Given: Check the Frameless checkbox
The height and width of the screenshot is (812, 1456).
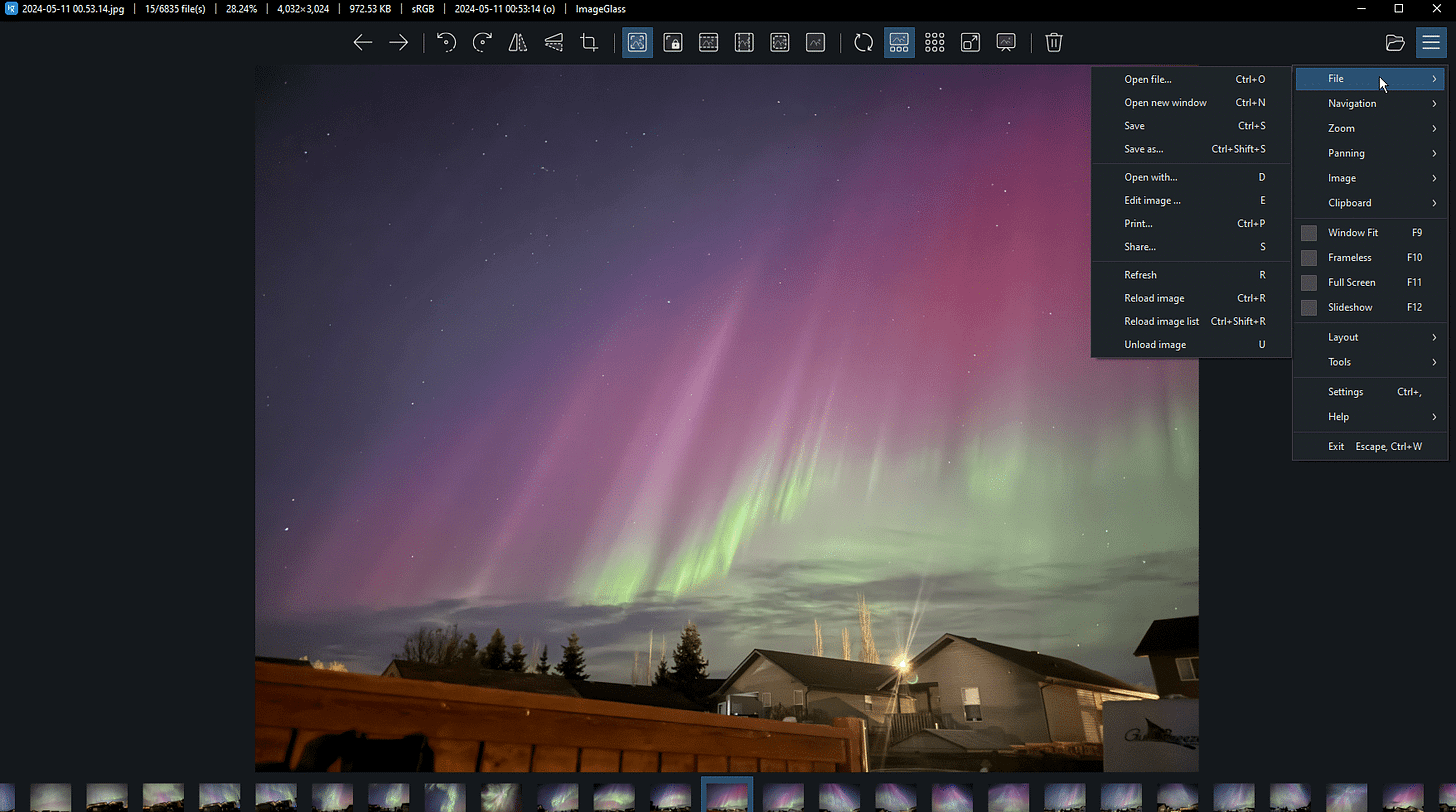Looking at the screenshot, I should pos(1309,258).
